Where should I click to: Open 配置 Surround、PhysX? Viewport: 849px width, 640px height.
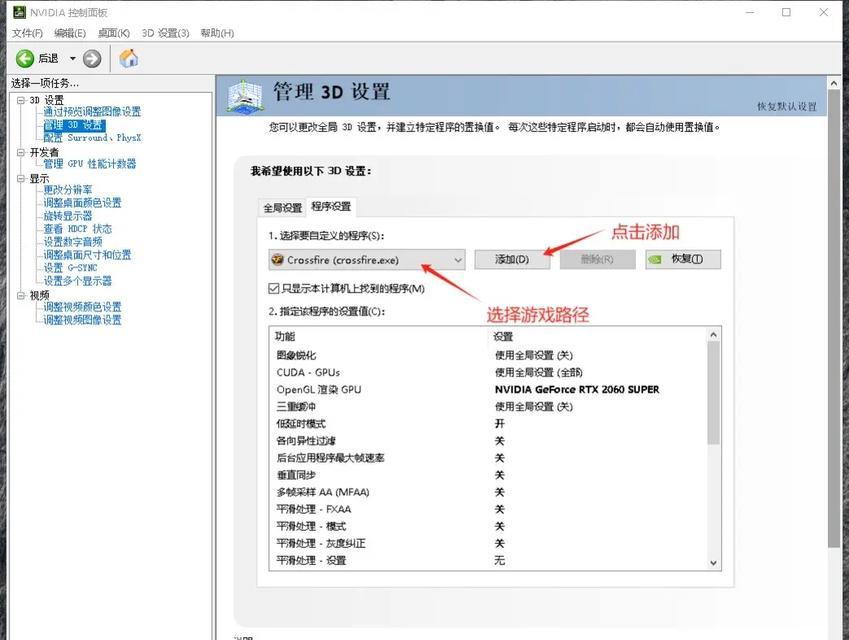point(92,138)
